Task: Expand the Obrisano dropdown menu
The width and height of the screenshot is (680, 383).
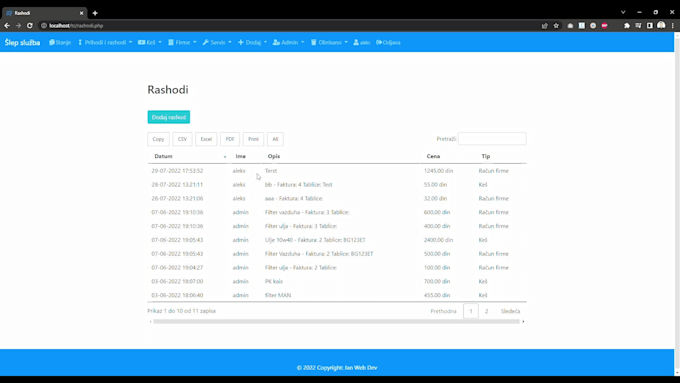Action: tap(329, 43)
